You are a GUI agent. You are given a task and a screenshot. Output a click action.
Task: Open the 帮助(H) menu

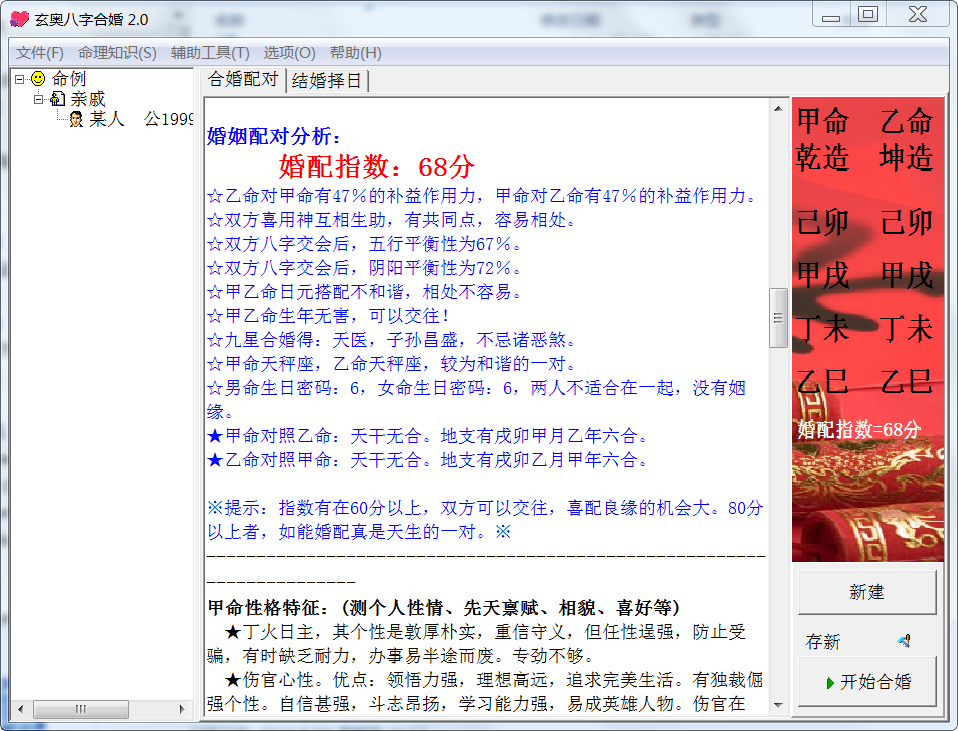coord(356,53)
